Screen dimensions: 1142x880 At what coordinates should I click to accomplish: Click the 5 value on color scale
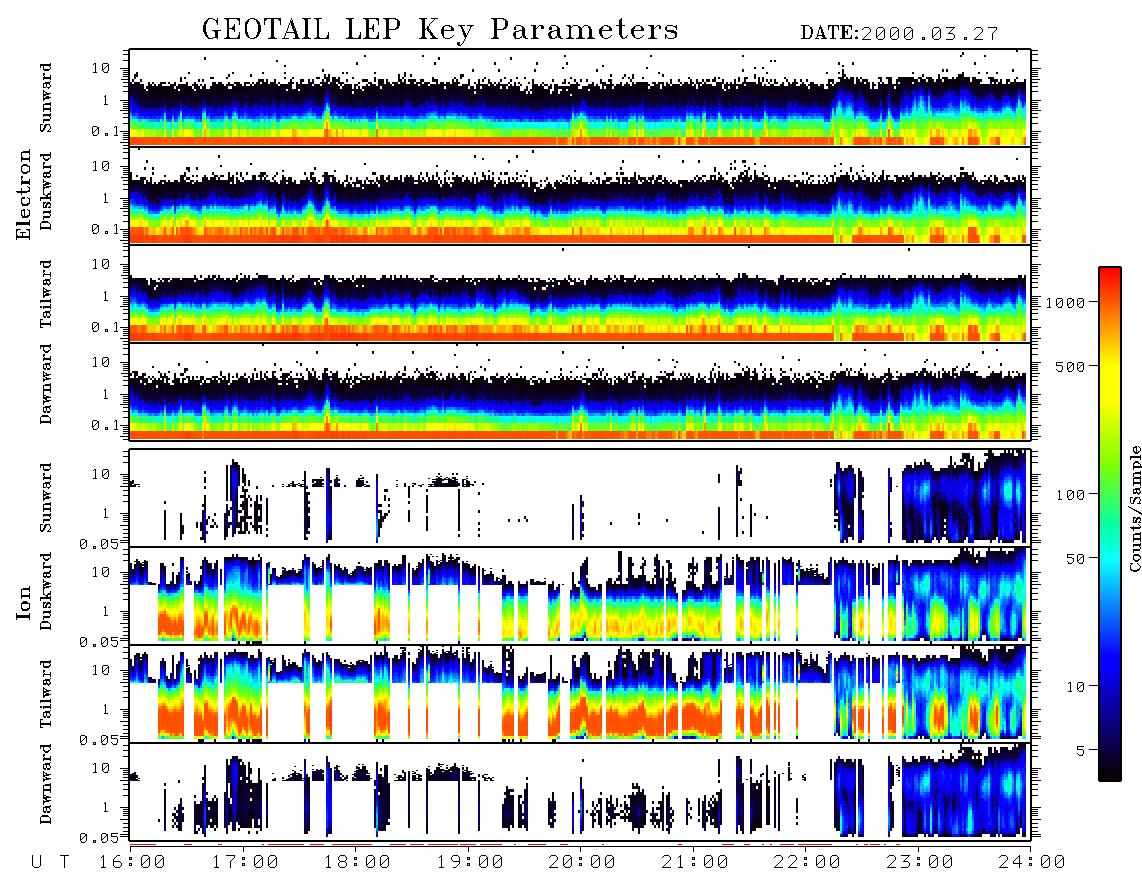pos(1081,750)
